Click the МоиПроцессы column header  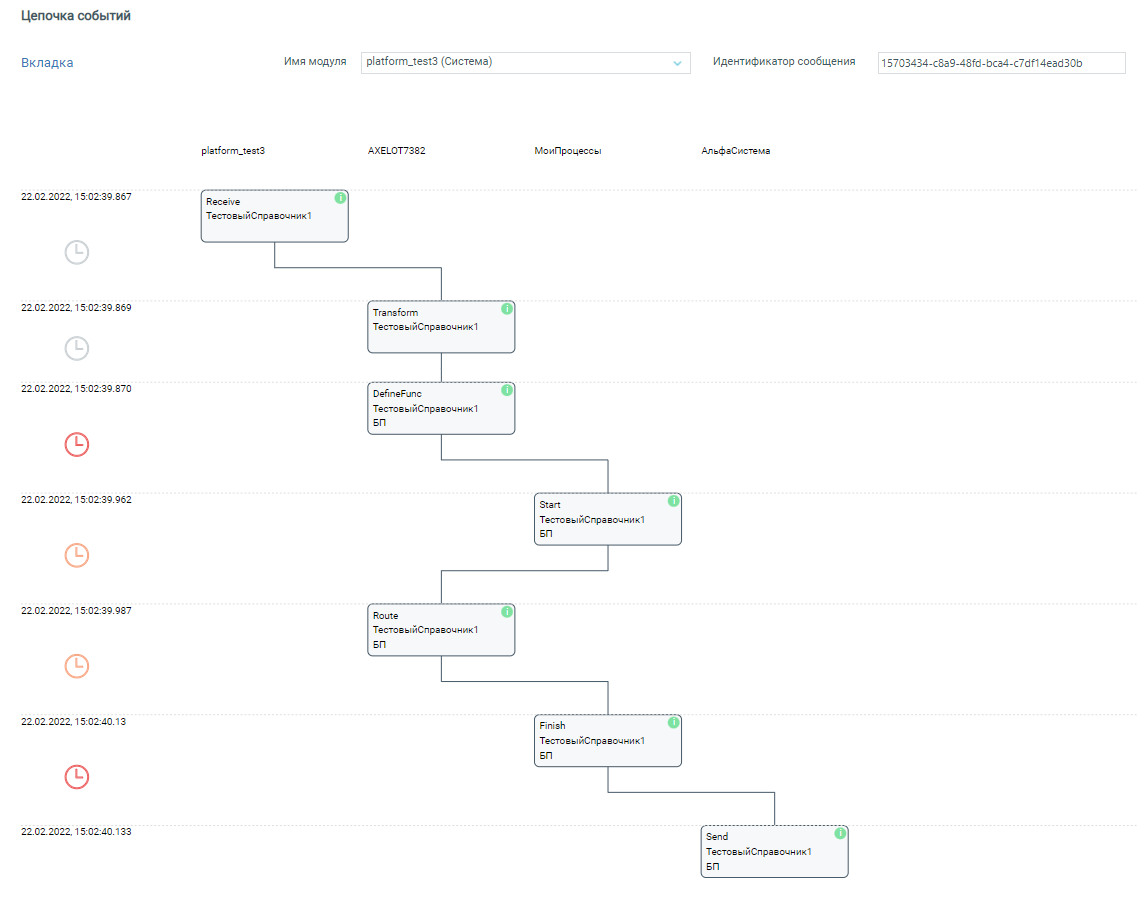pyautogui.click(x=567, y=152)
